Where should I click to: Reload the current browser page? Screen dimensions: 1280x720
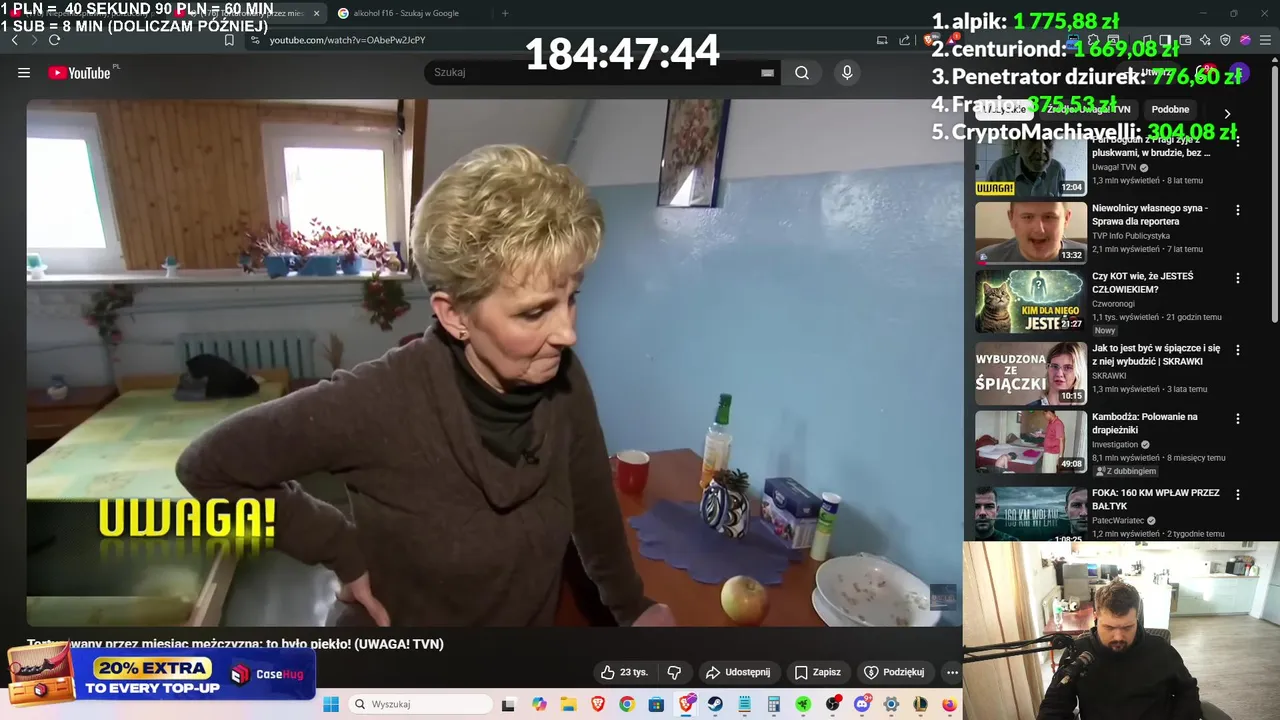pos(54,40)
